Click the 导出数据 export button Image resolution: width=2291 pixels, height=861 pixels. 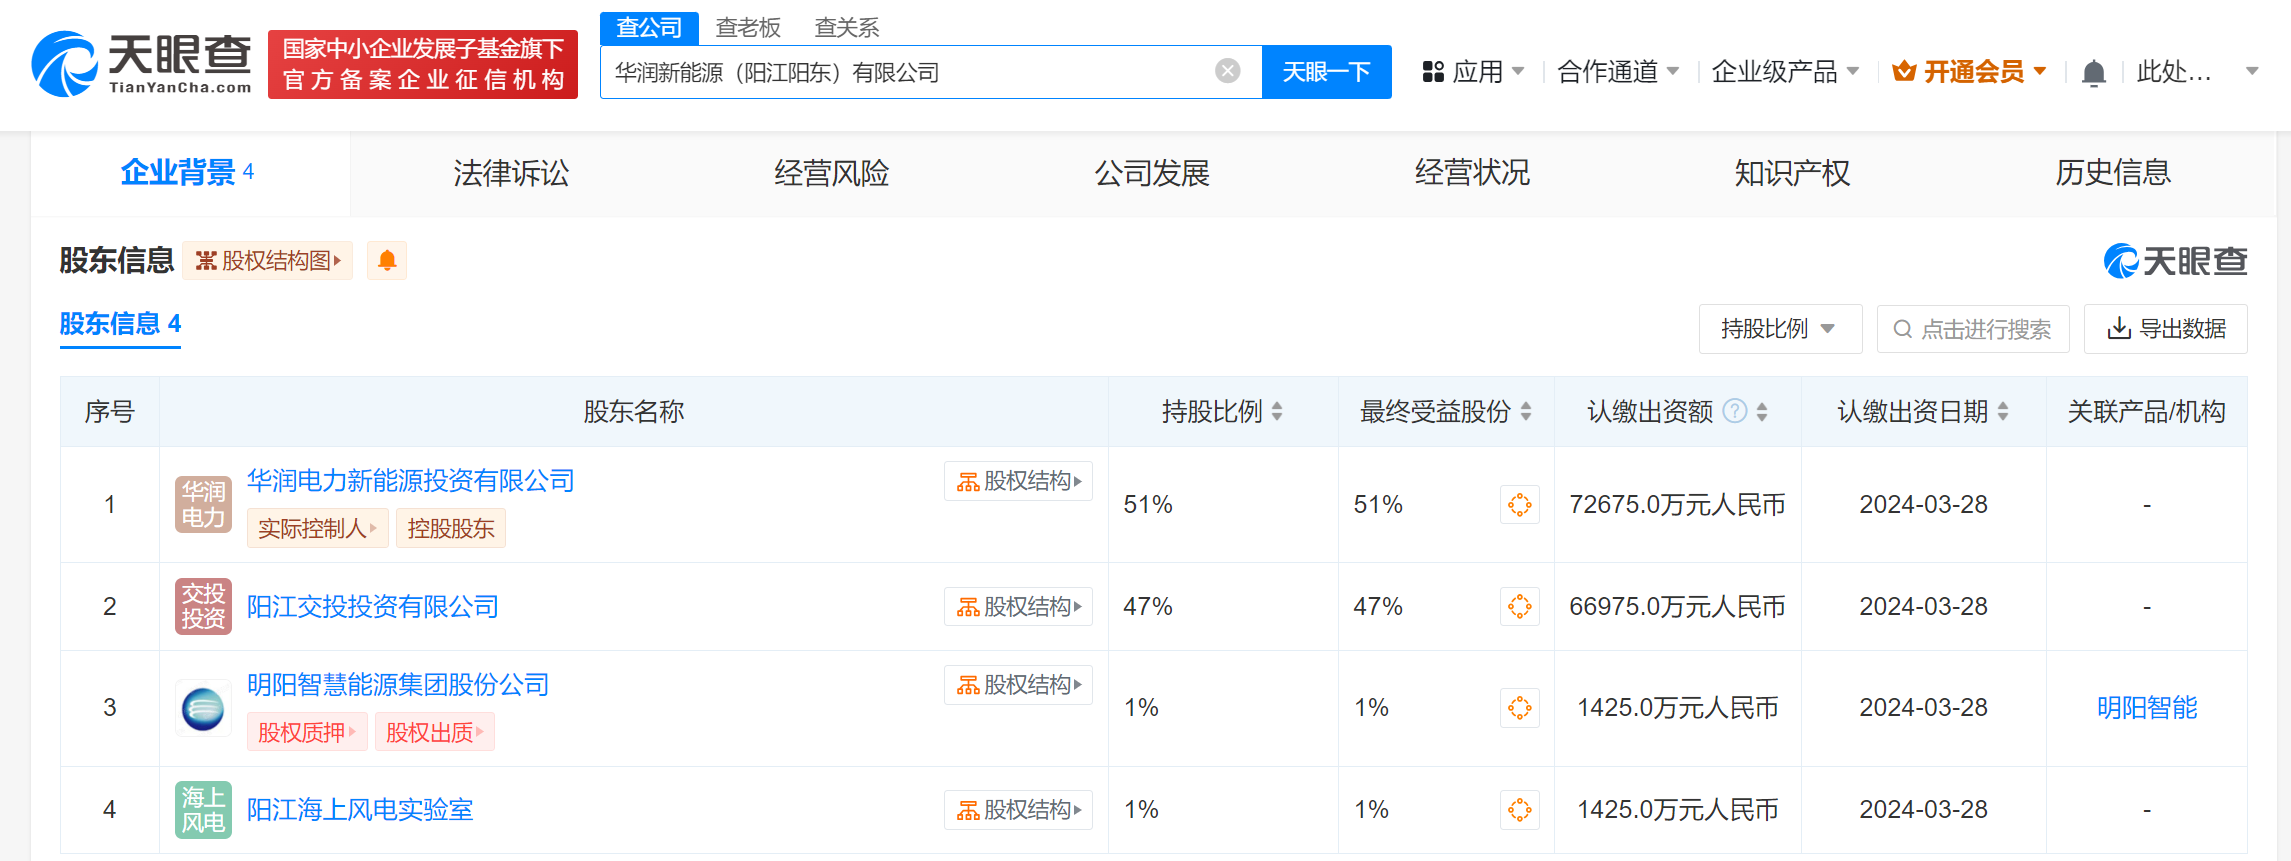2165,329
